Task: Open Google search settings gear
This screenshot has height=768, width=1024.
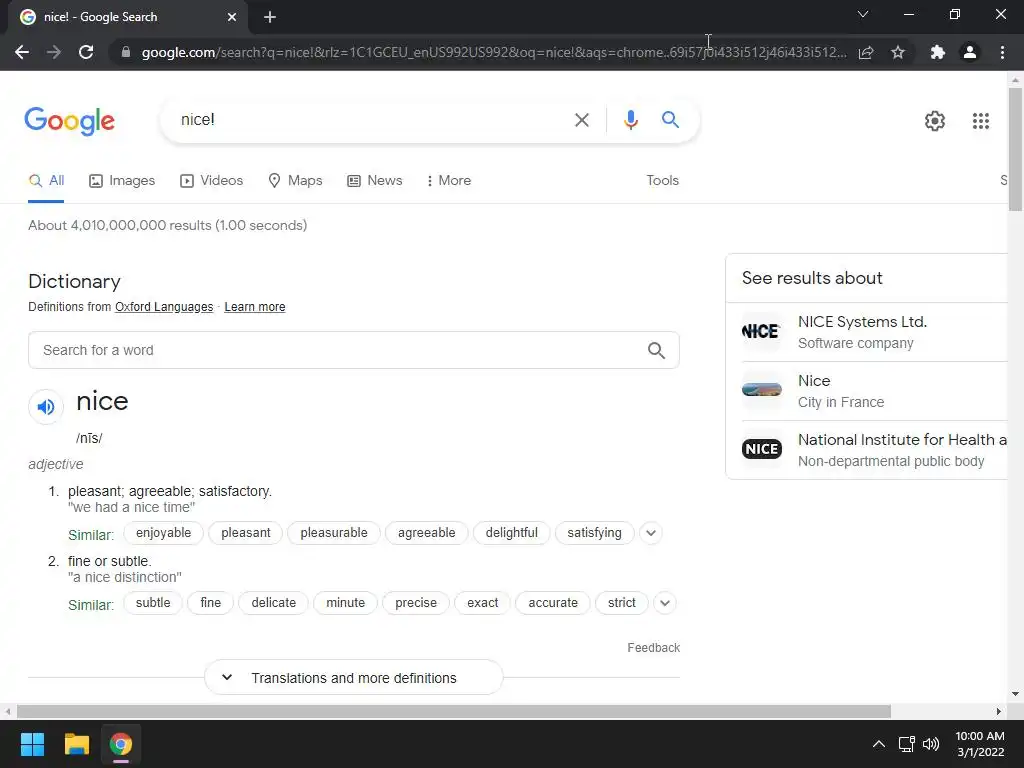Action: (935, 121)
